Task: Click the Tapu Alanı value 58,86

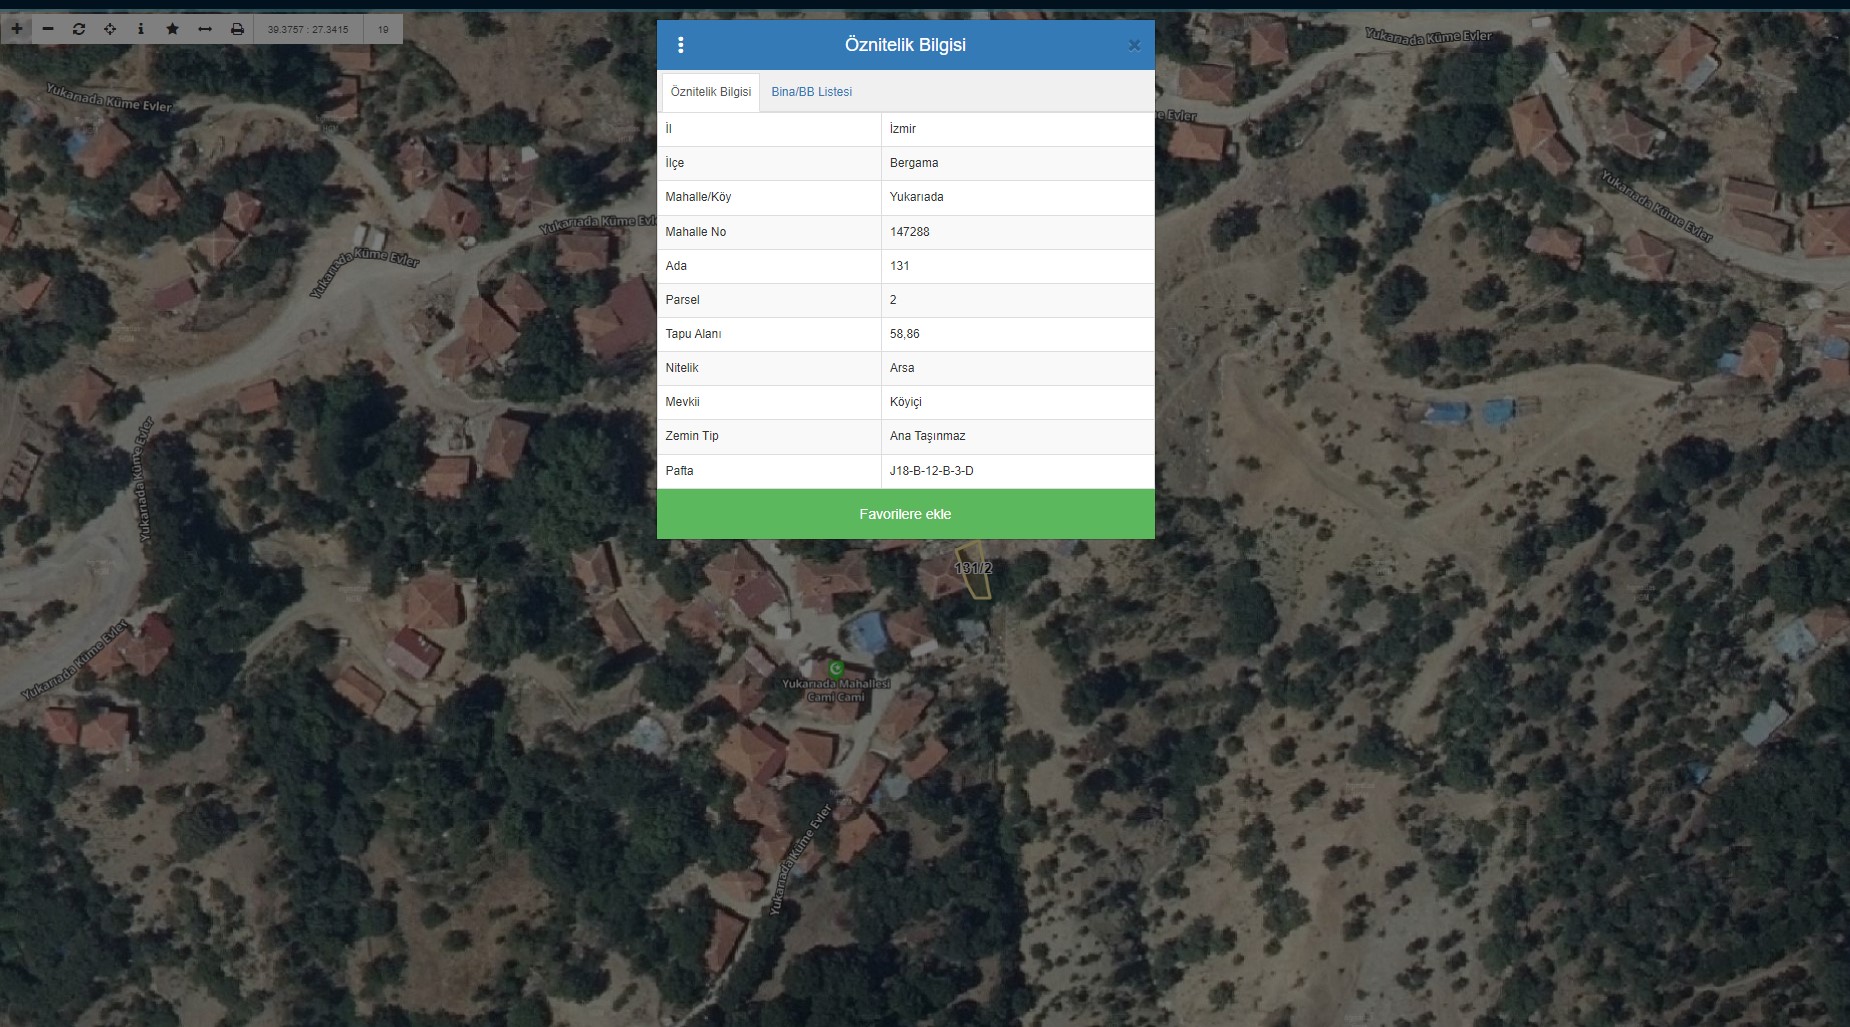Action: click(x=904, y=334)
